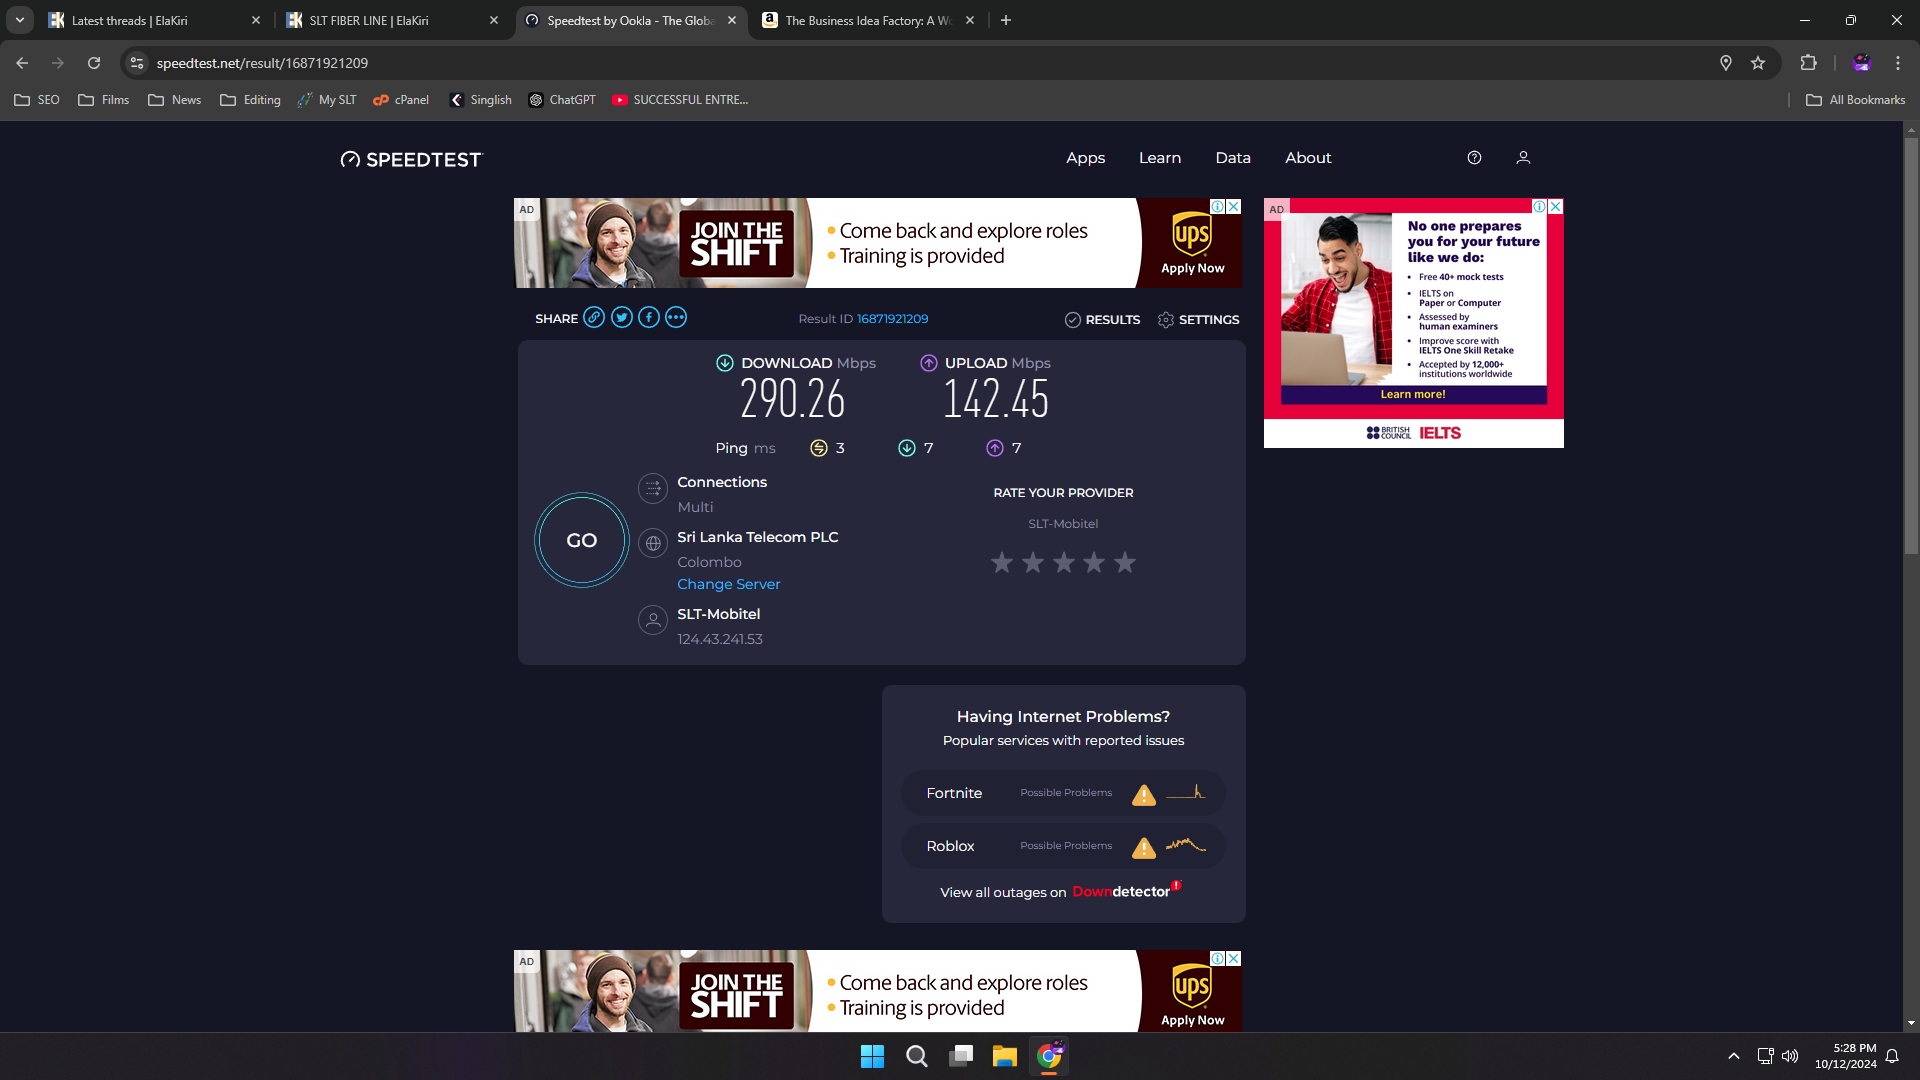Close the IELTS sidebar ad
This screenshot has height=1080, width=1920.
[x=1556, y=206]
